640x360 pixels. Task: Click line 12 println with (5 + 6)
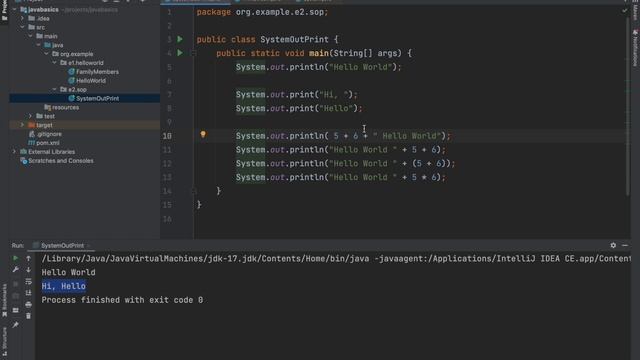point(345,163)
